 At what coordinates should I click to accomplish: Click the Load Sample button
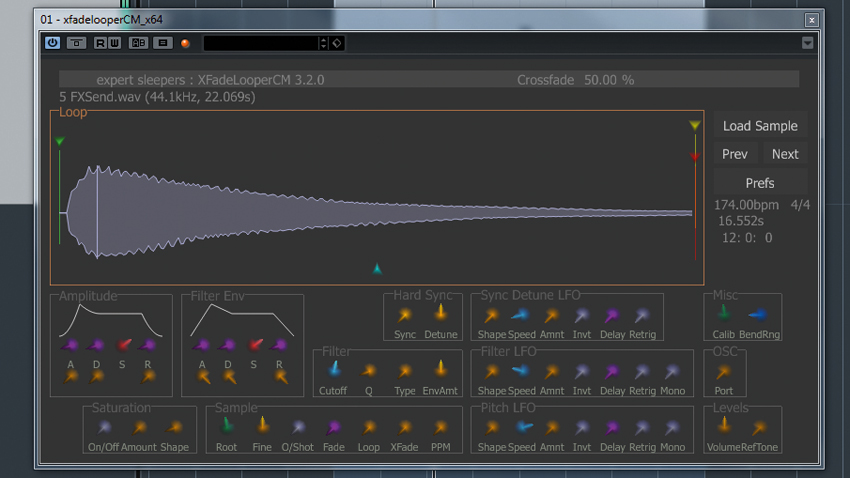760,126
